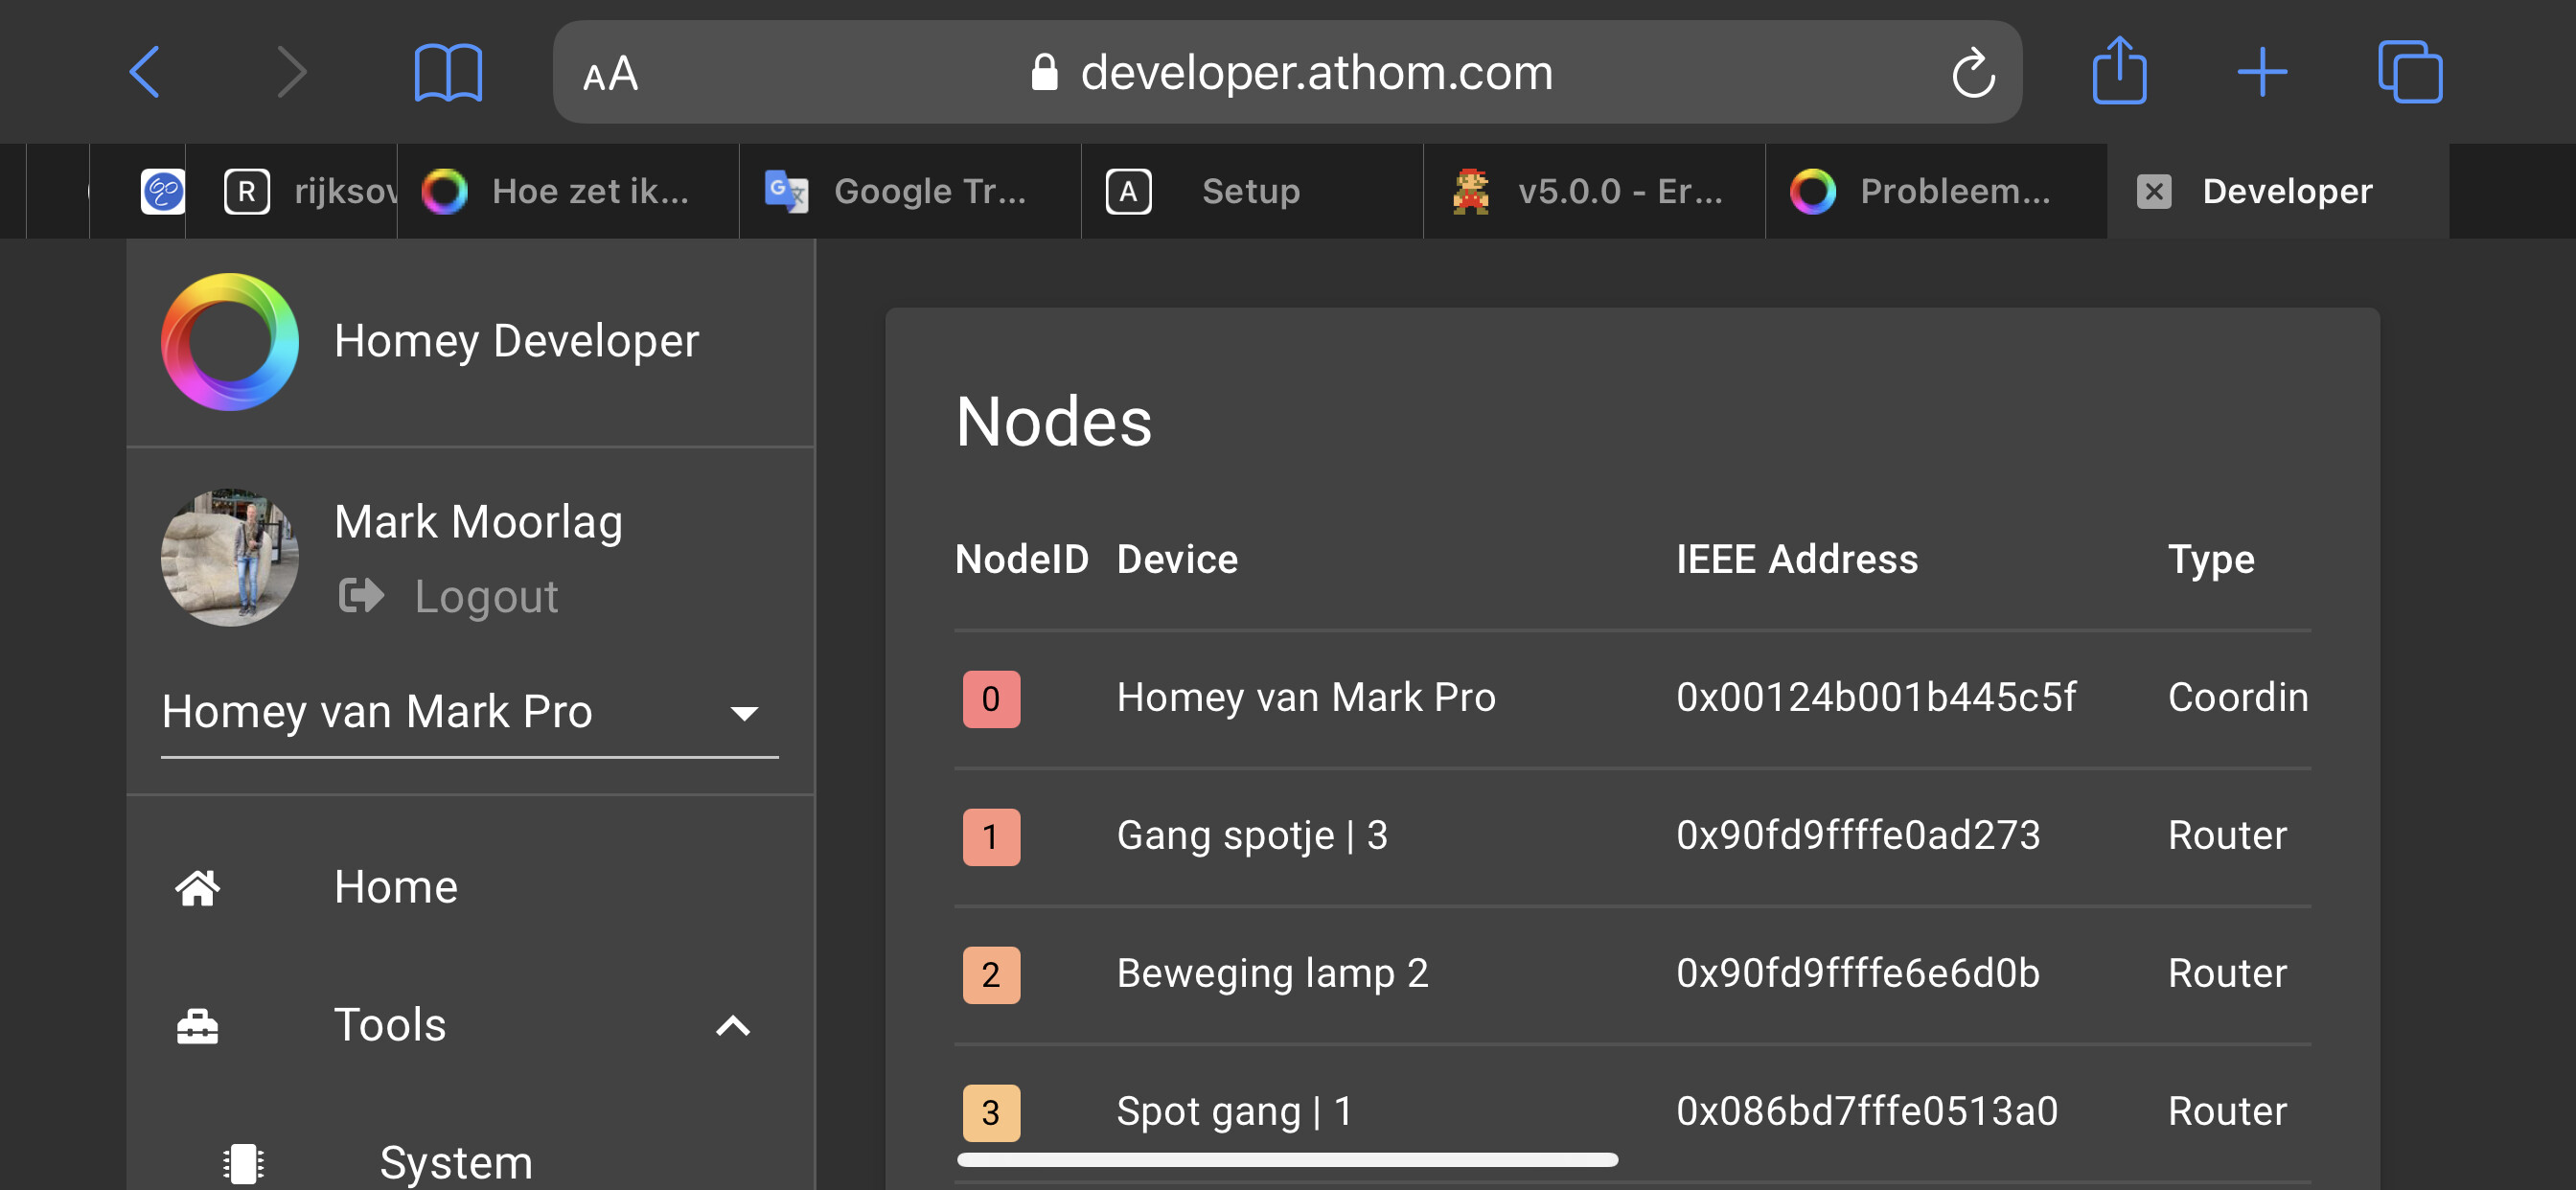
Task: Close the Developer tab
Action: [x=2153, y=191]
